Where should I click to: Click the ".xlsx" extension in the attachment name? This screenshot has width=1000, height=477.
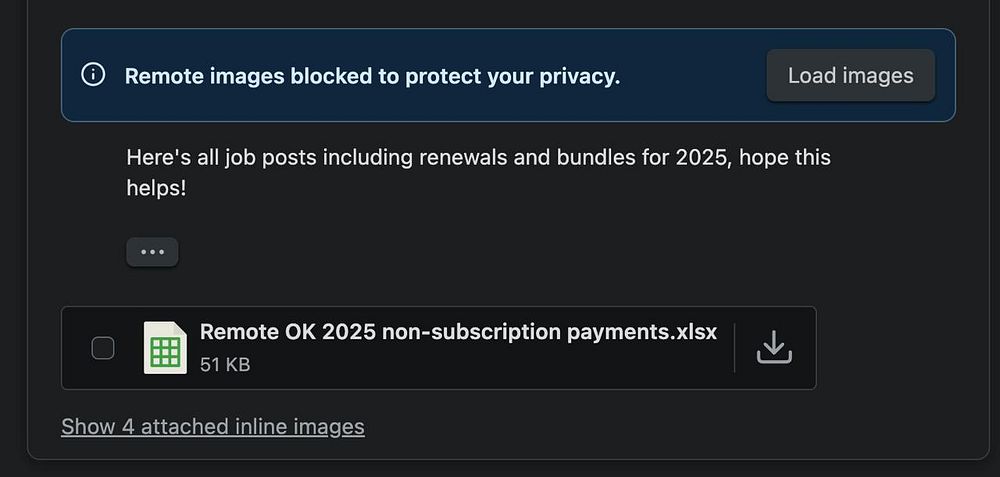coord(695,332)
